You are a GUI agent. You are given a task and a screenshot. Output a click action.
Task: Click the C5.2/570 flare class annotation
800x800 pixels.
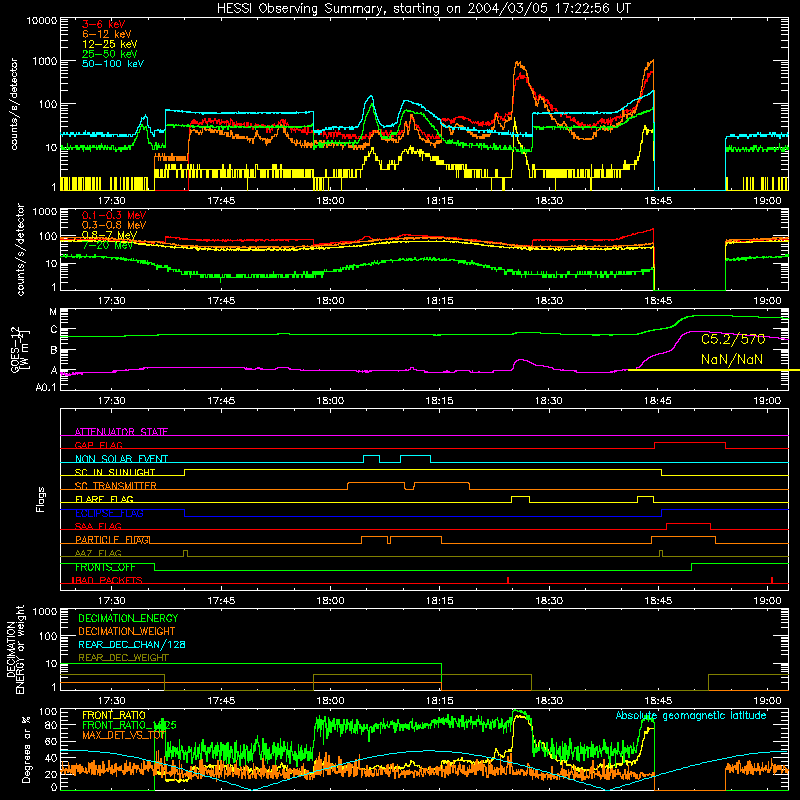[x=733, y=339]
